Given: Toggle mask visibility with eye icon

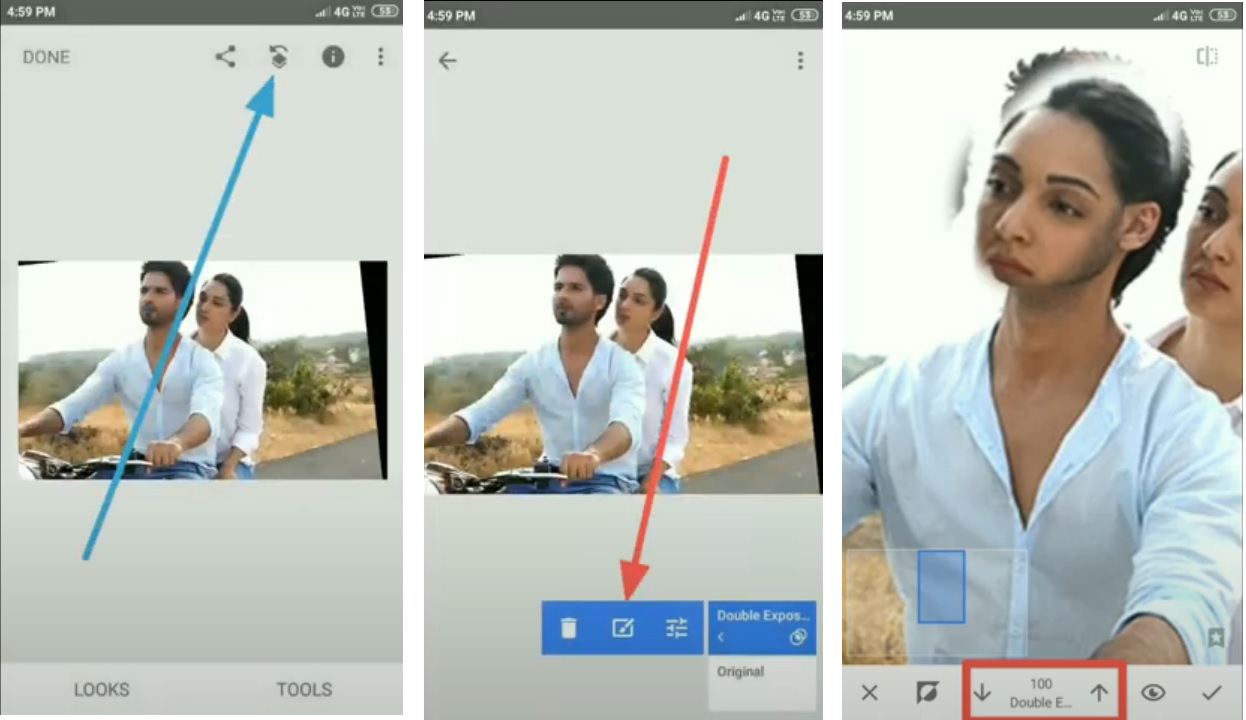Looking at the screenshot, I should tap(1153, 692).
